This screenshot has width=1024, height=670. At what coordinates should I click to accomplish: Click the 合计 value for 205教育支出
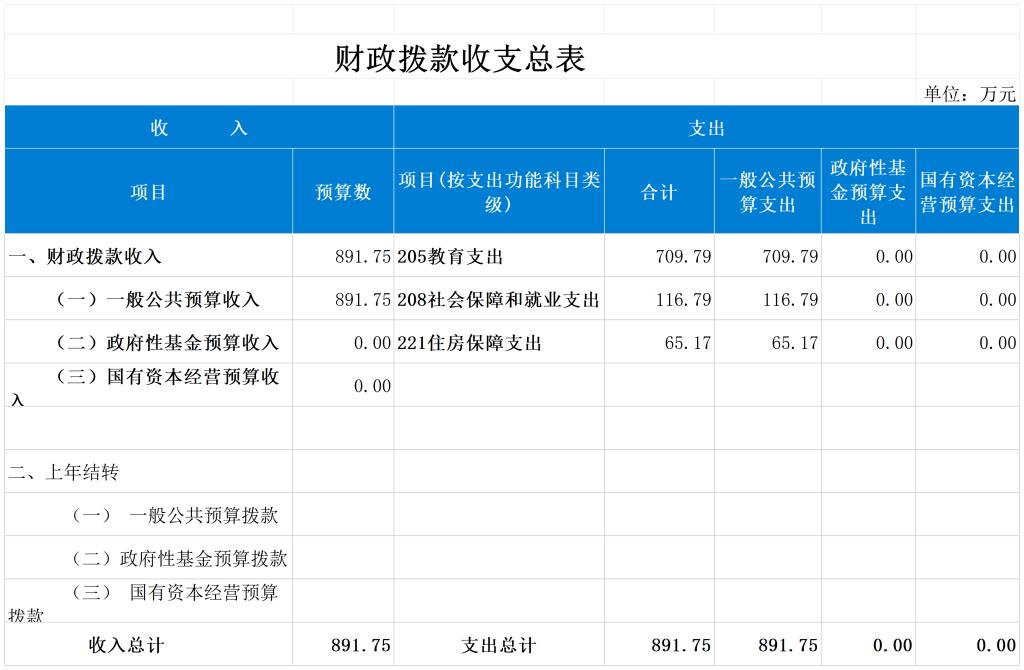pyautogui.click(x=683, y=257)
